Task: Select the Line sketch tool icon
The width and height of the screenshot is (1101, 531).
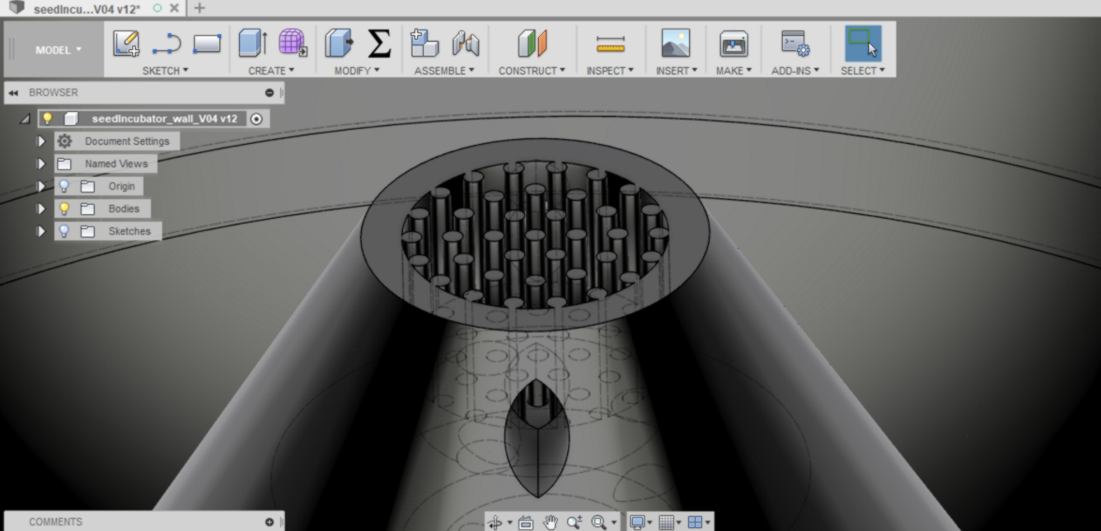Action: point(166,44)
